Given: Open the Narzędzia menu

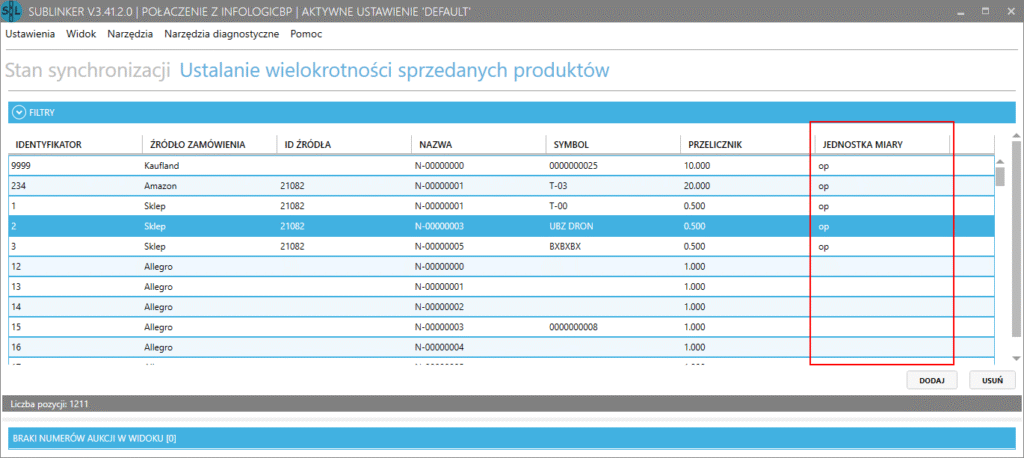Looking at the screenshot, I should click(130, 33).
